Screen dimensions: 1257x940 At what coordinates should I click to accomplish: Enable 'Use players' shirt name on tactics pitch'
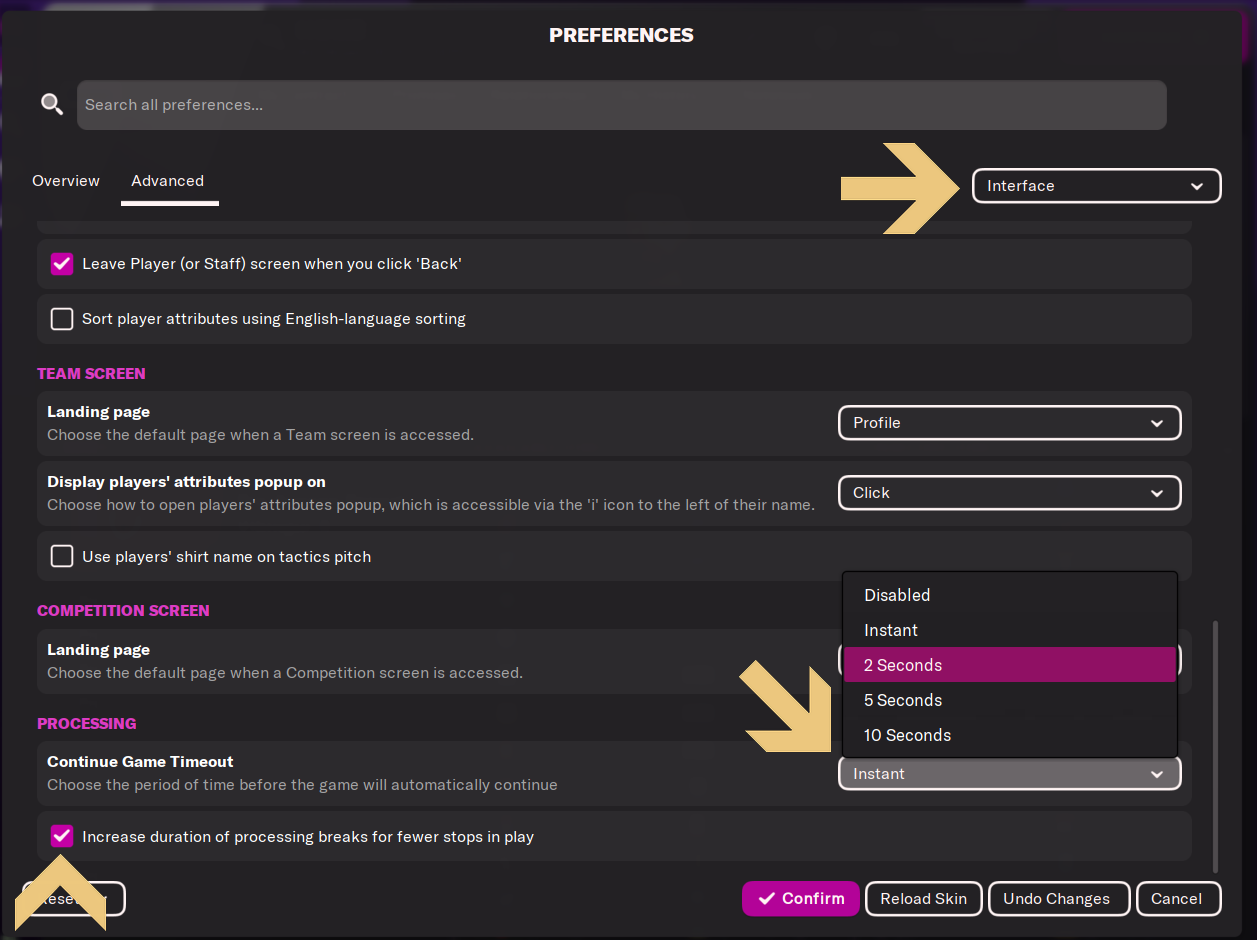point(62,556)
